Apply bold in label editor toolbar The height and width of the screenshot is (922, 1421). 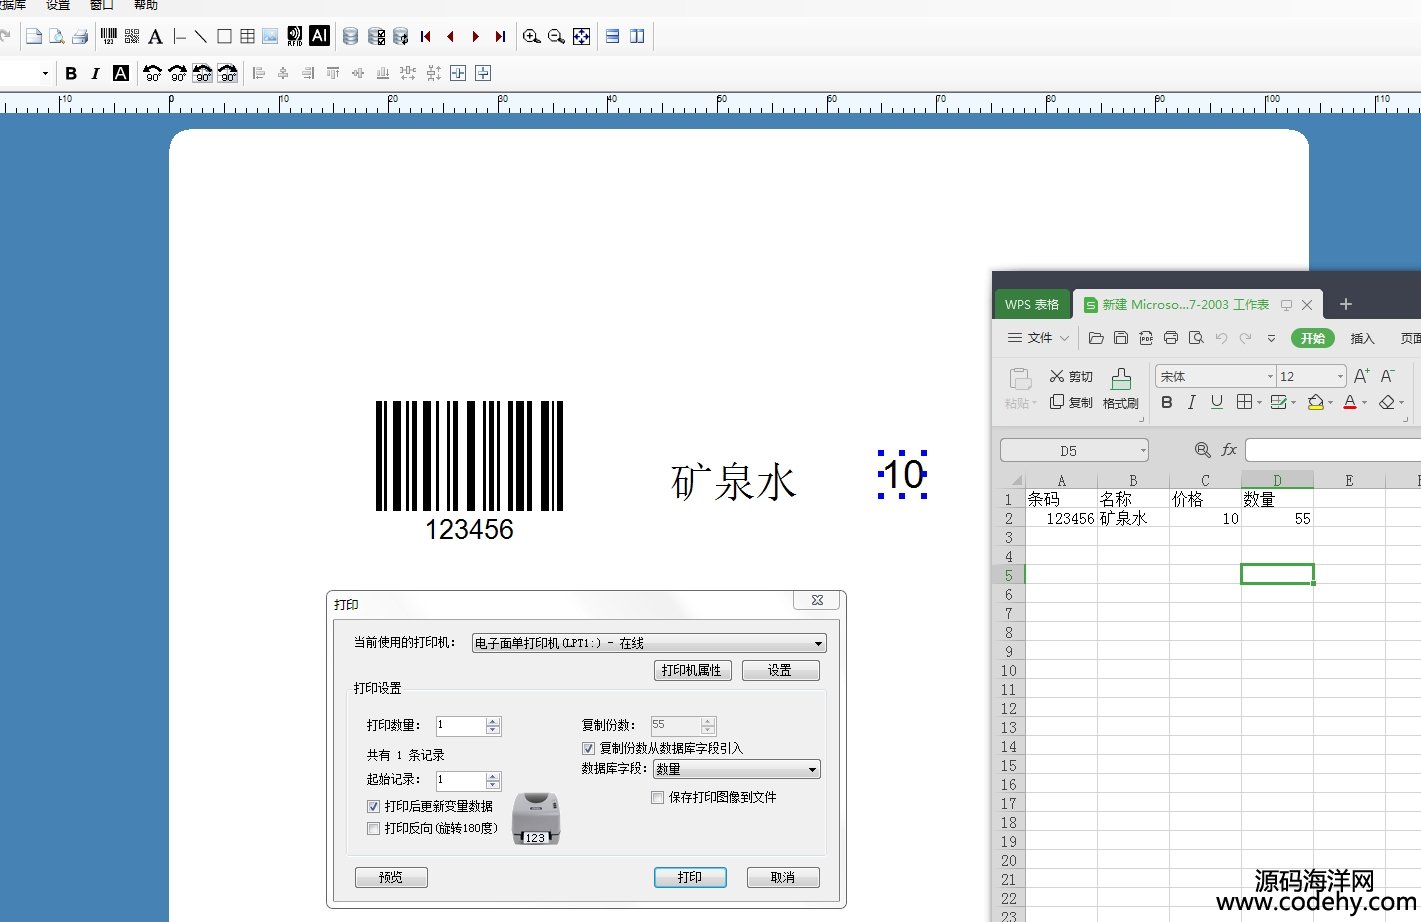[71, 73]
